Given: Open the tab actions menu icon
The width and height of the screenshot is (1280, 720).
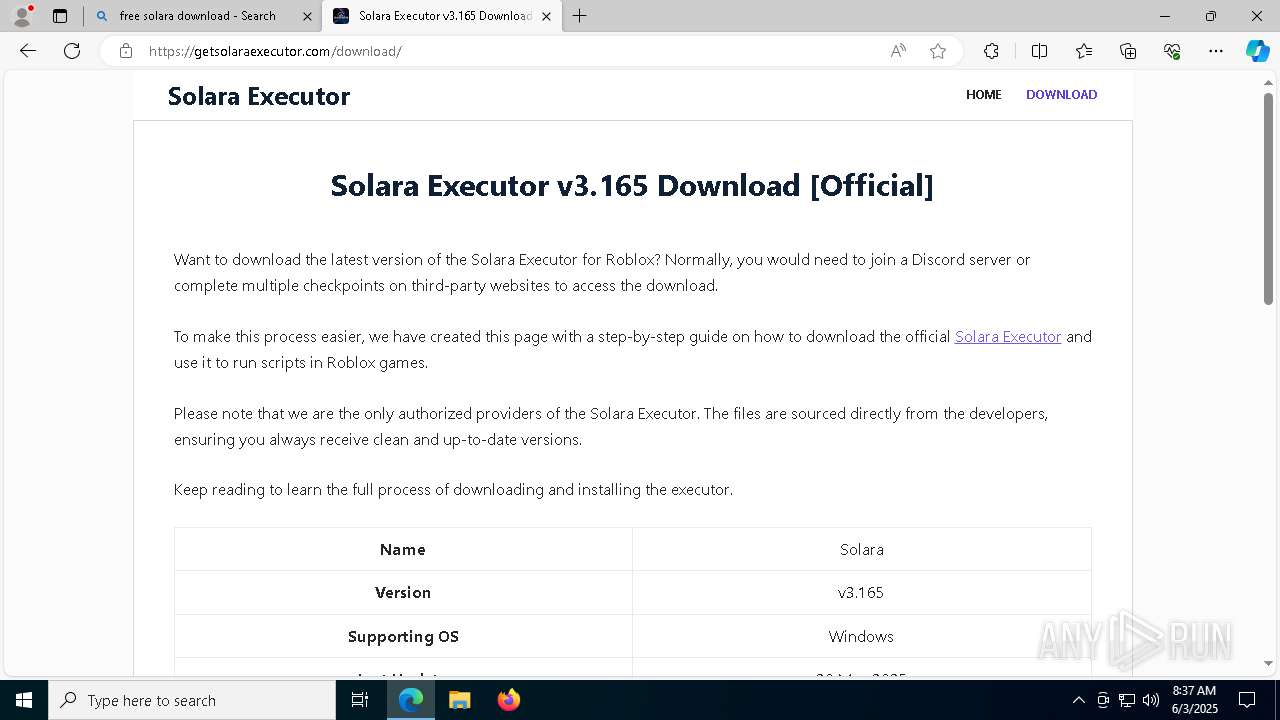Looking at the screenshot, I should tap(60, 16).
